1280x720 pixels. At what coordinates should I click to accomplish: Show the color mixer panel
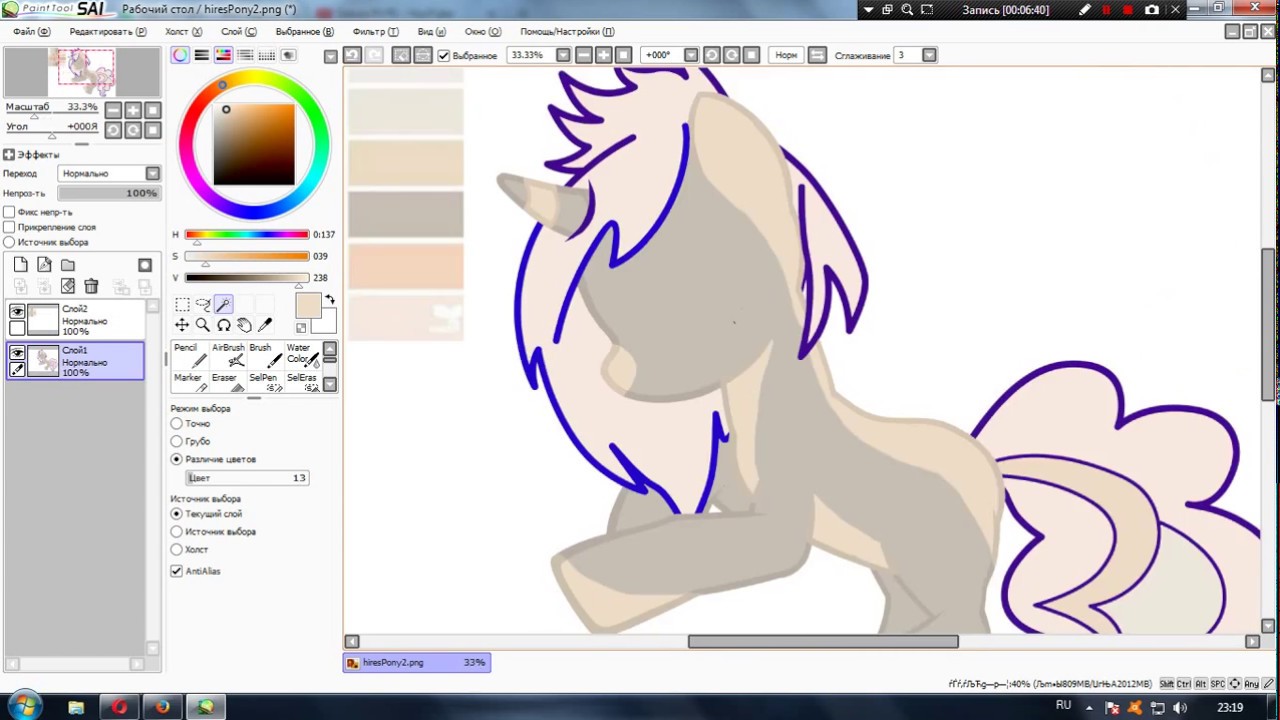pos(245,55)
